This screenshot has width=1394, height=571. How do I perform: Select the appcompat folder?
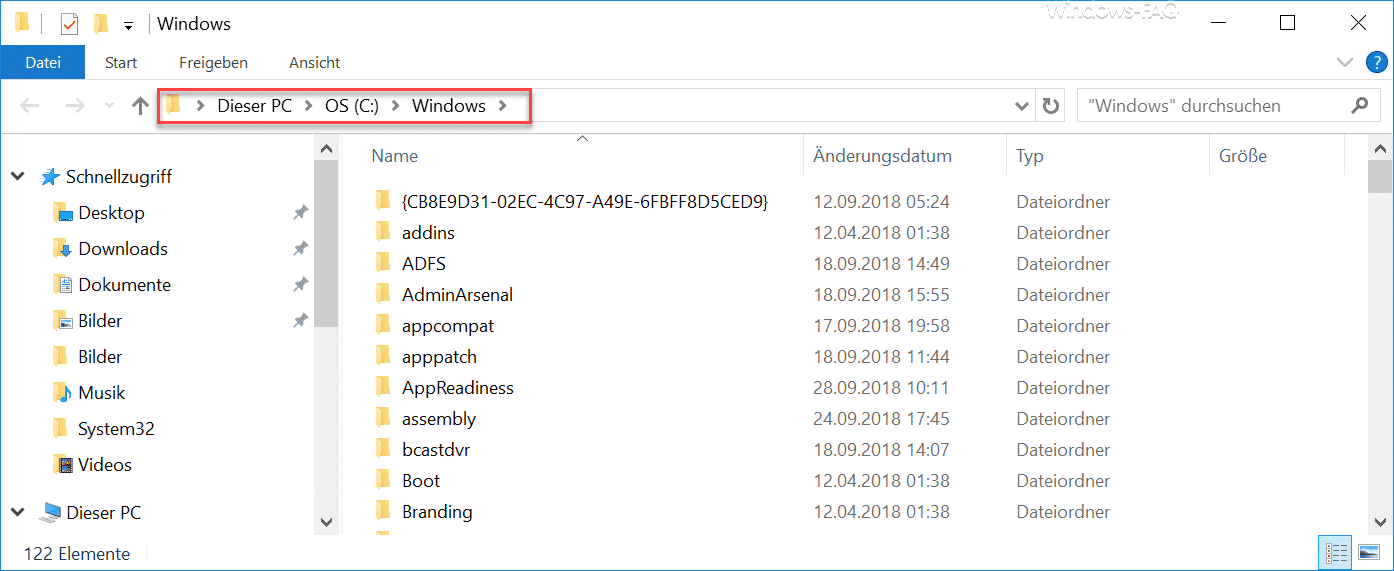(448, 326)
